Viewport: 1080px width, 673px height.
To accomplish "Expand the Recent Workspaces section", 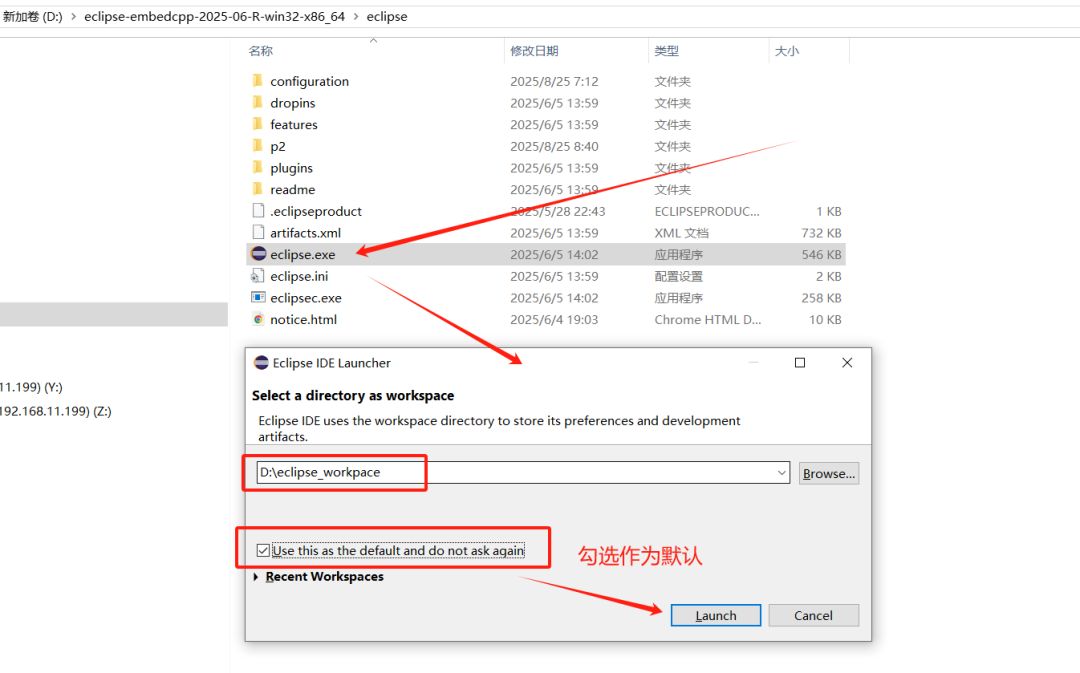I will click(256, 577).
